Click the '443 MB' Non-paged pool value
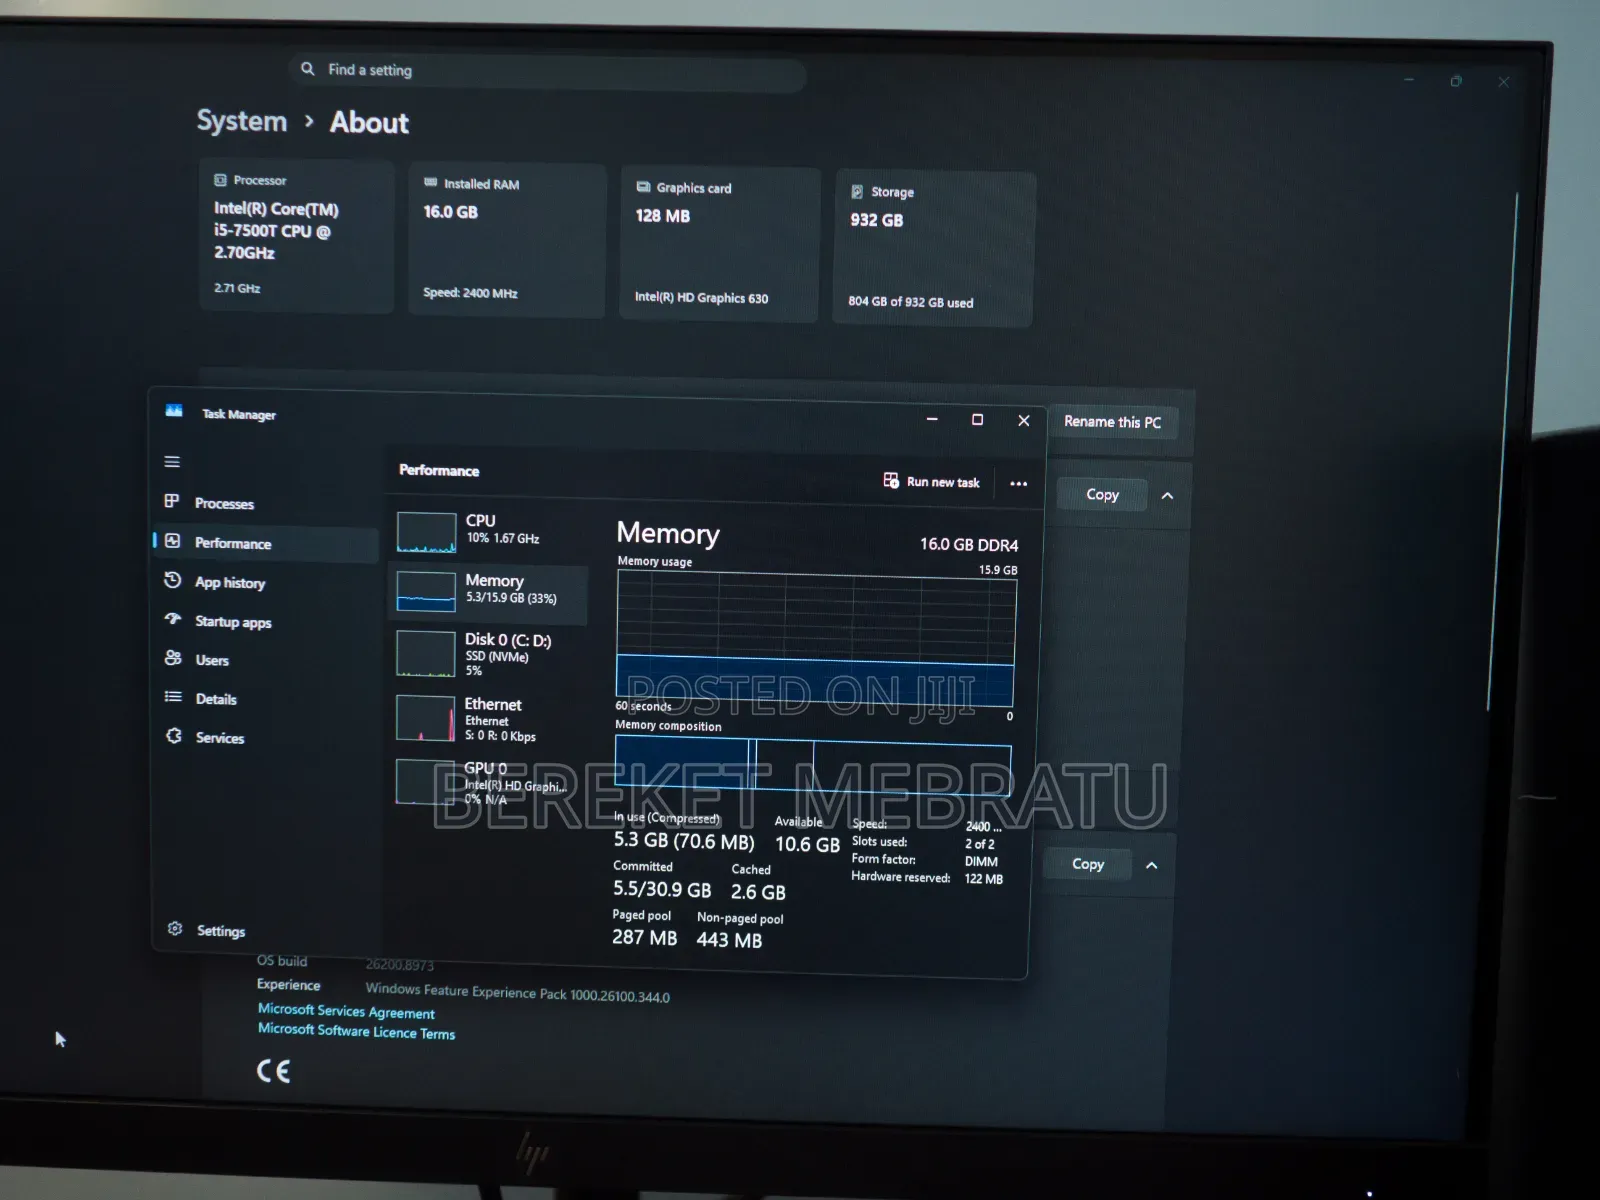 729,940
